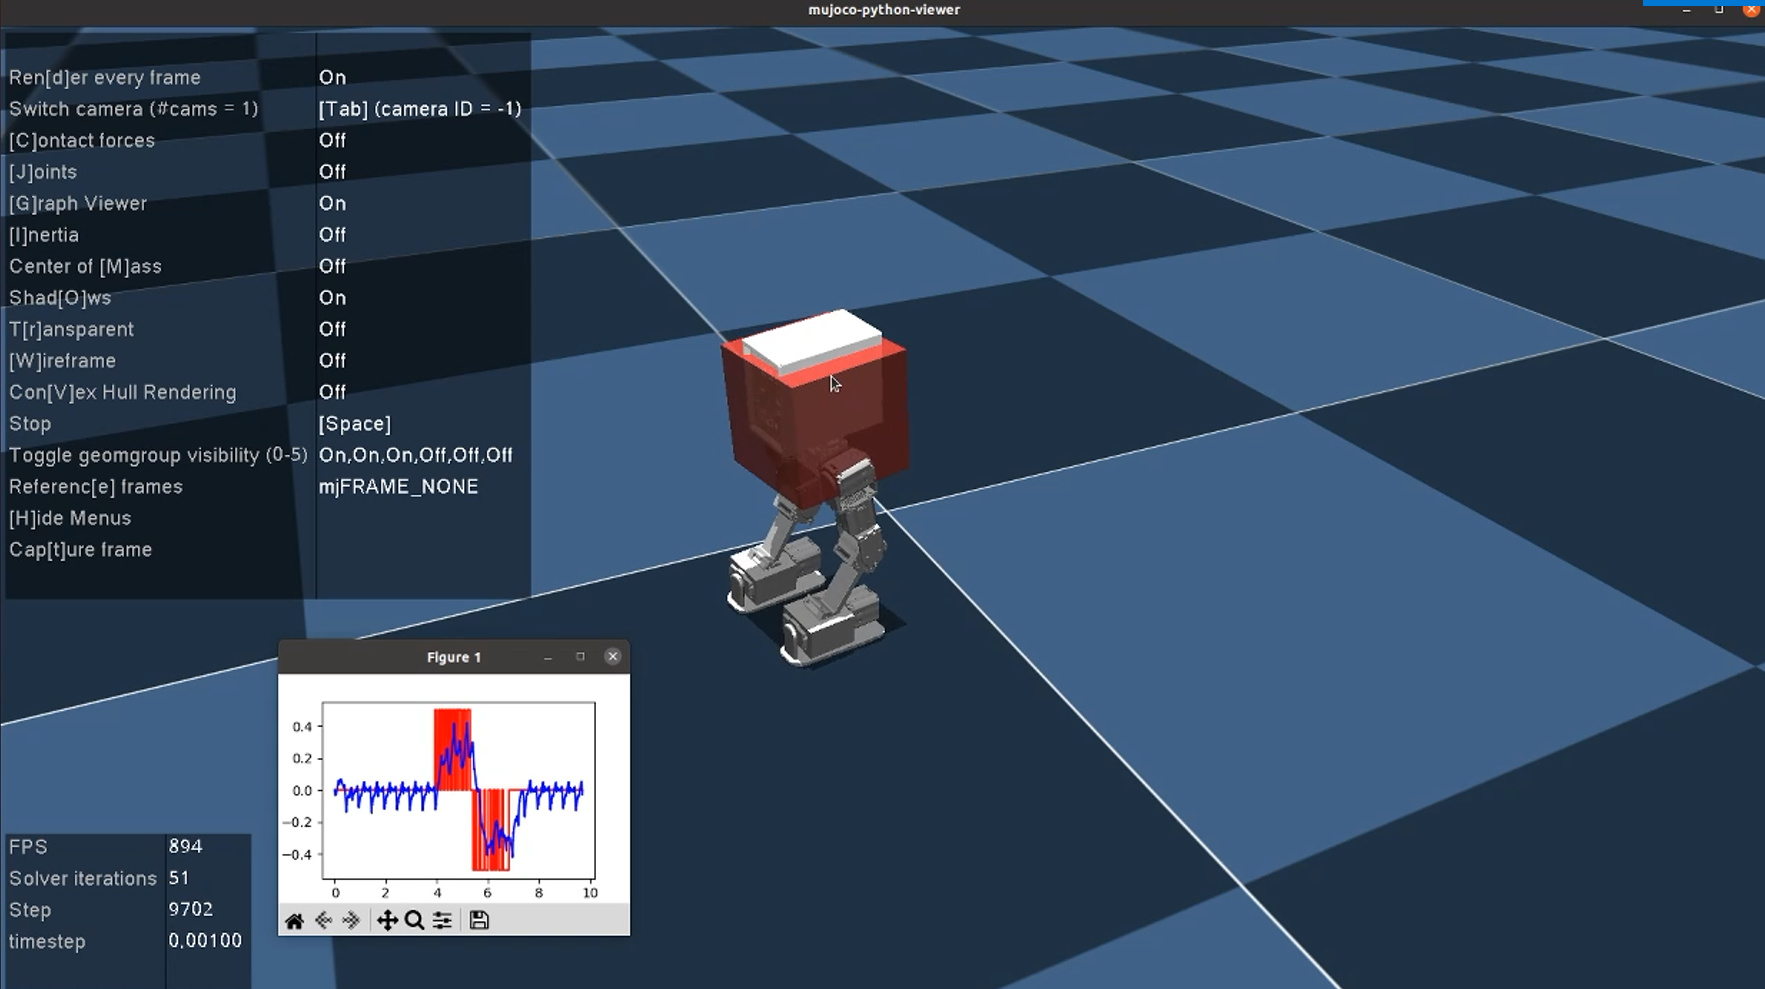Click the 'FPS' label in stats overlay
This screenshot has width=1765, height=989.
(x=28, y=847)
